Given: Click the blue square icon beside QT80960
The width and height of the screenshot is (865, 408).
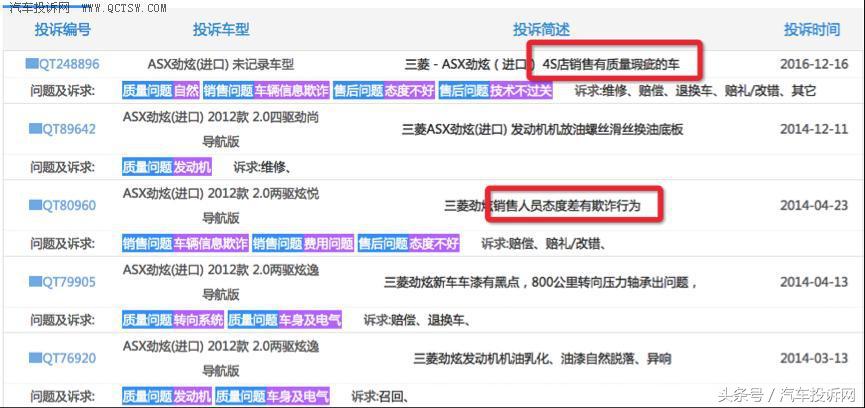Looking at the screenshot, I should (x=35, y=205).
